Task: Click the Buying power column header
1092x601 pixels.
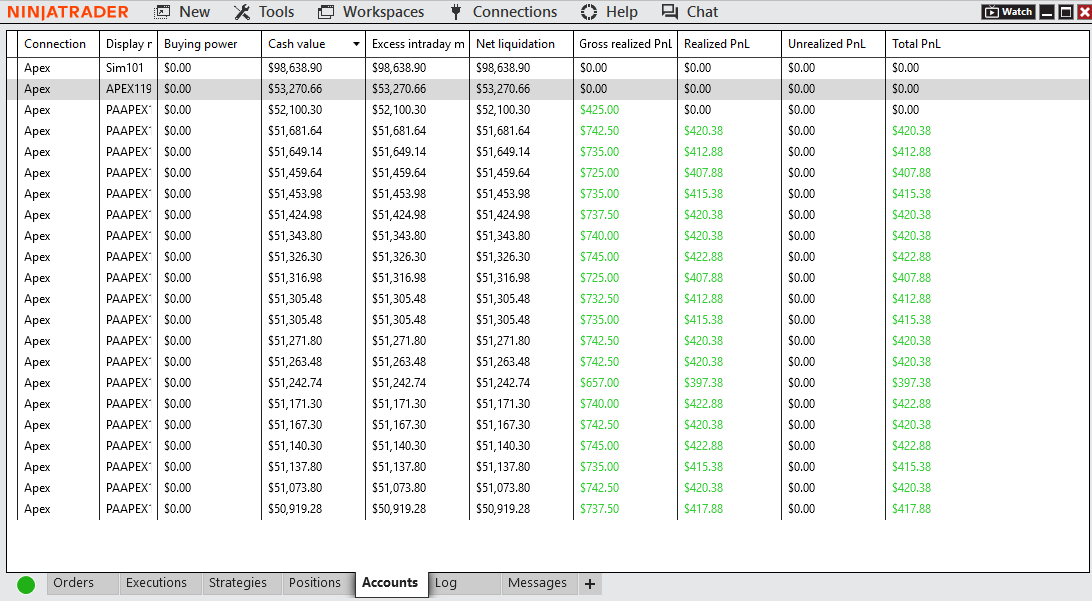Action: [209, 44]
